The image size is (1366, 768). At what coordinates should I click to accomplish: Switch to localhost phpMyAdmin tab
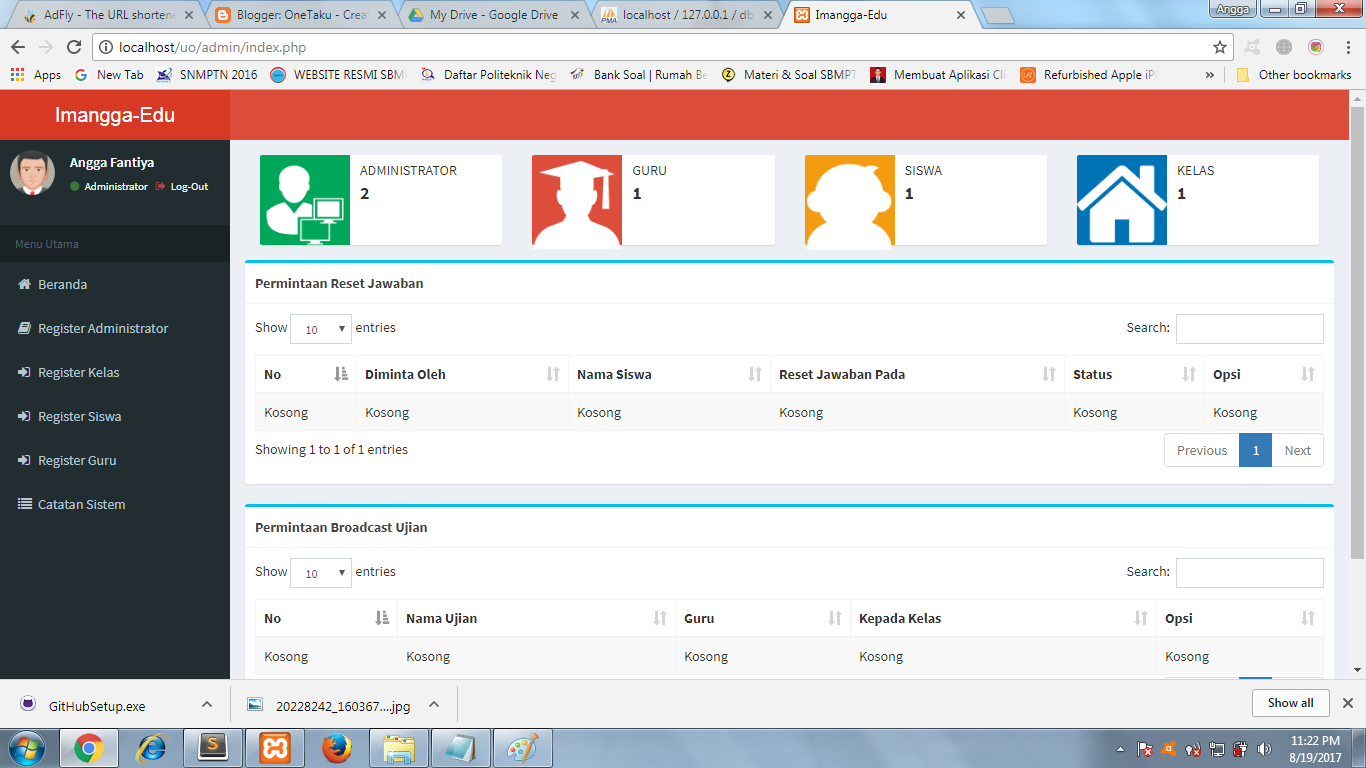pyautogui.click(x=686, y=15)
